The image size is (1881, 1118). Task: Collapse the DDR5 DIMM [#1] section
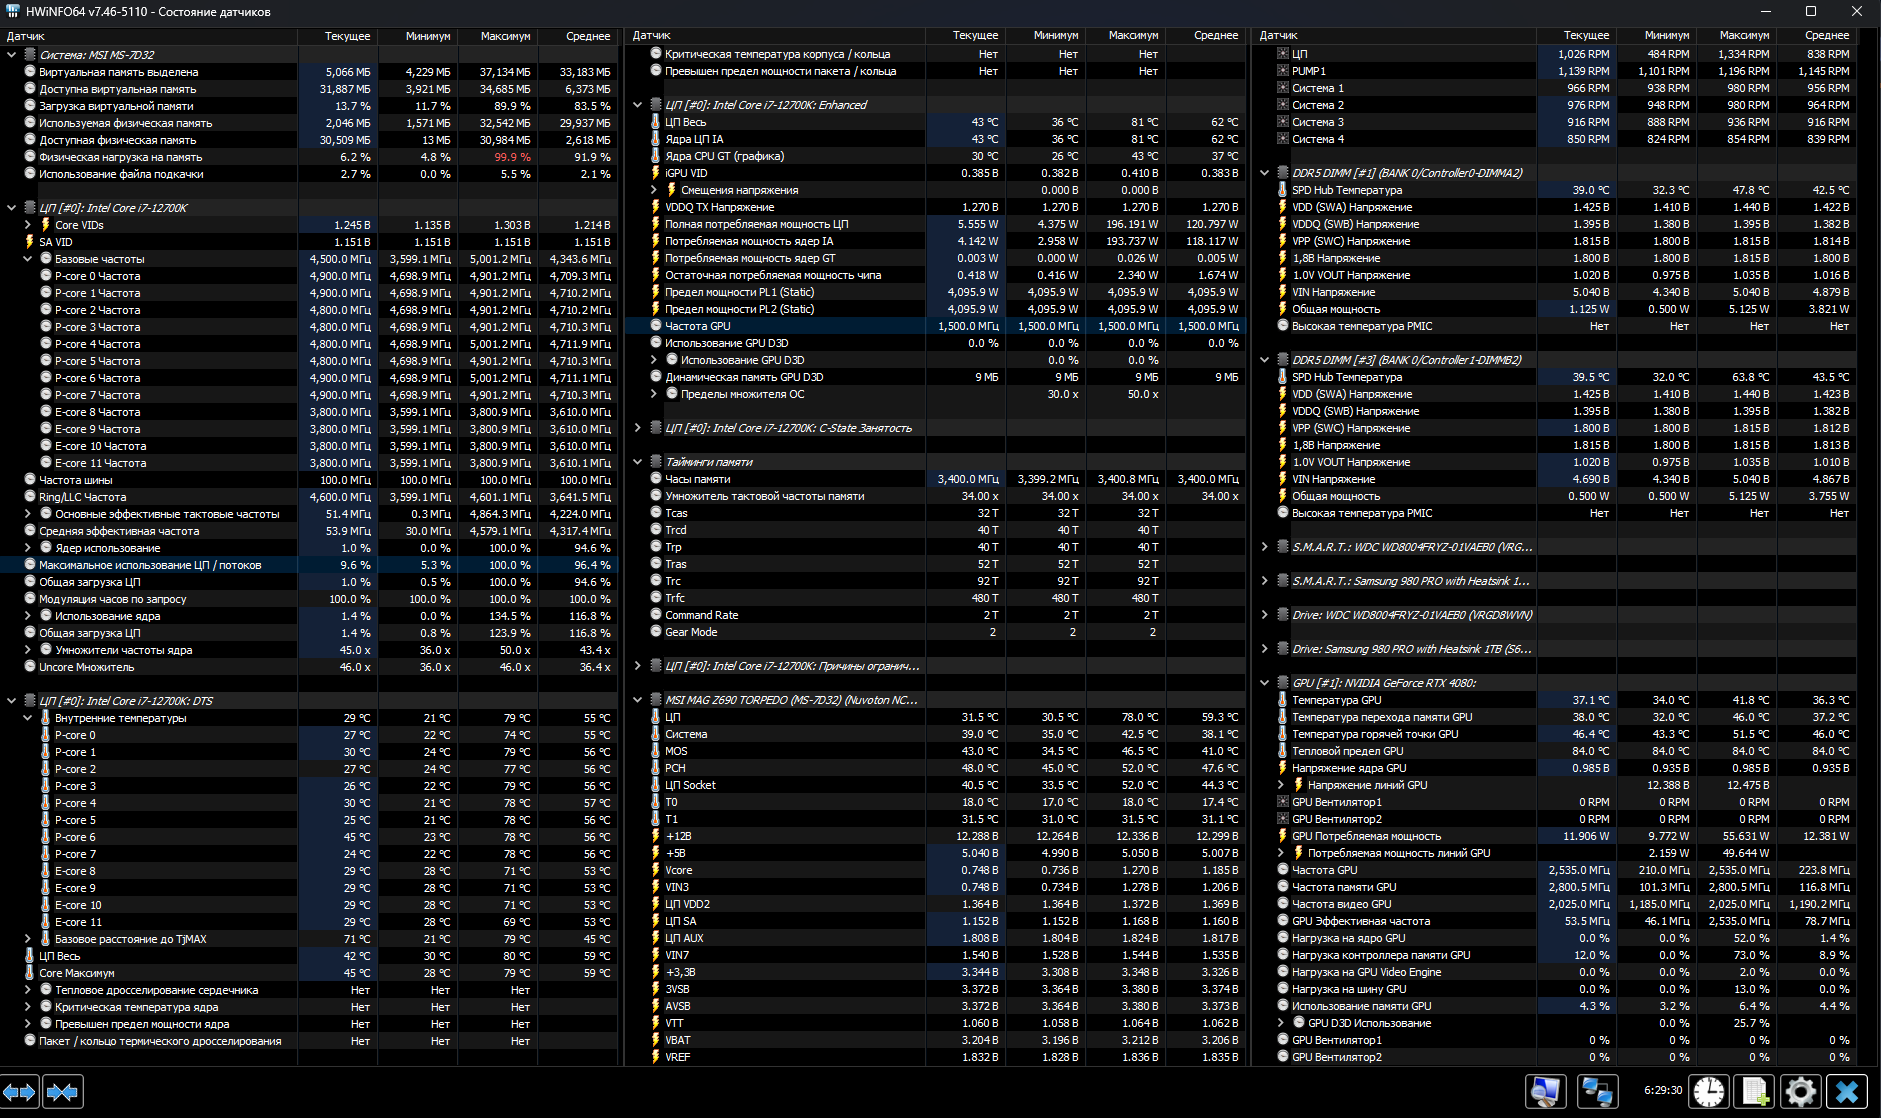click(1265, 173)
